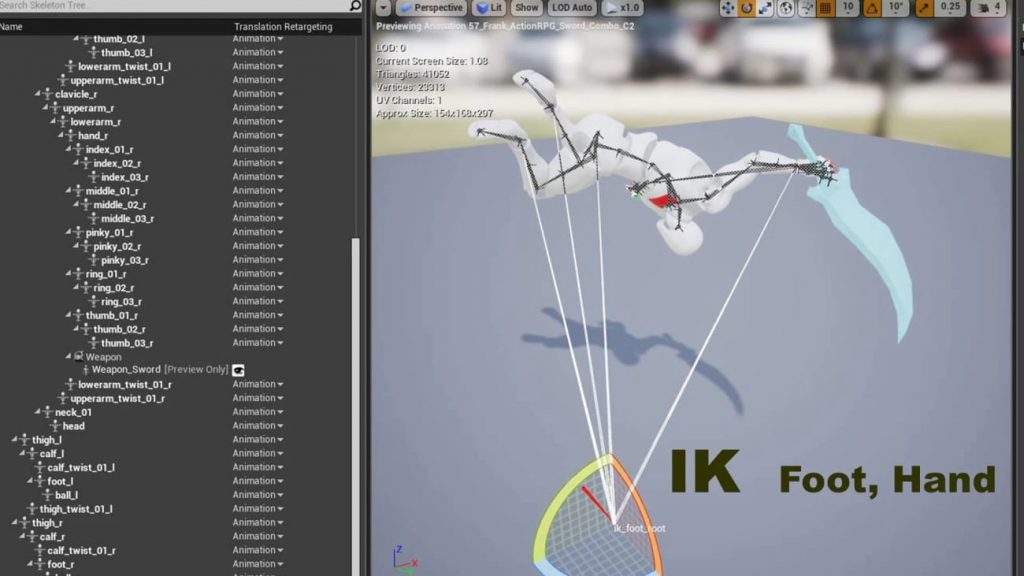Open retargeting dropdown for thumb_03_r

258,343
